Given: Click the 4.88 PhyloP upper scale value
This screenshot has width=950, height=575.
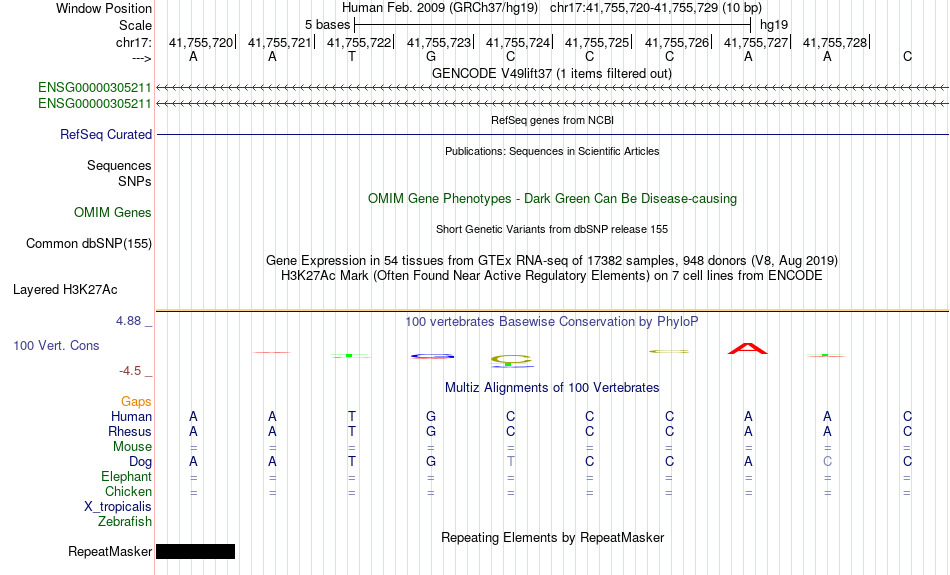Looking at the screenshot, I should coord(128,321).
